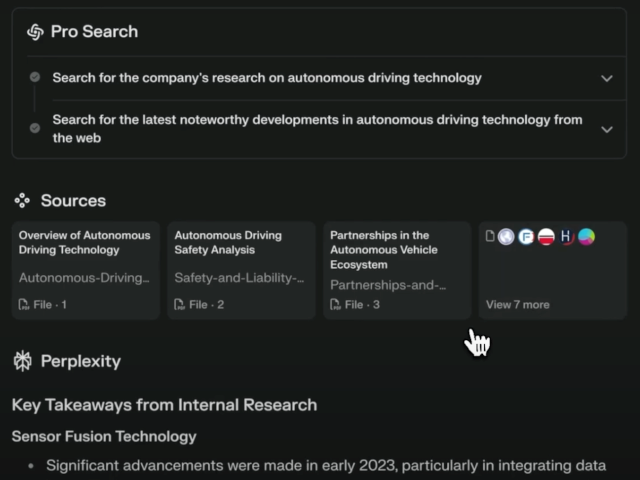Expand the company's research search step
Screen dimensions: 640x480
point(607,78)
